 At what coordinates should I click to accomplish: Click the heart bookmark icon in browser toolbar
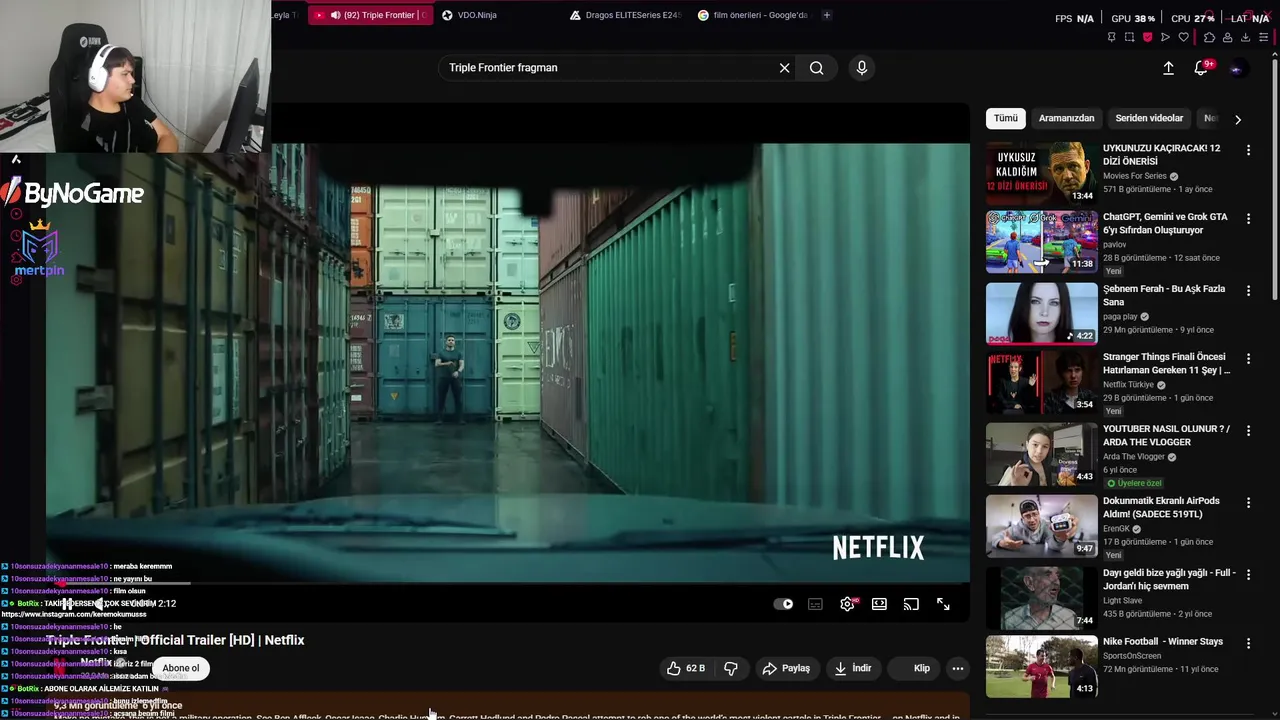click(1183, 37)
